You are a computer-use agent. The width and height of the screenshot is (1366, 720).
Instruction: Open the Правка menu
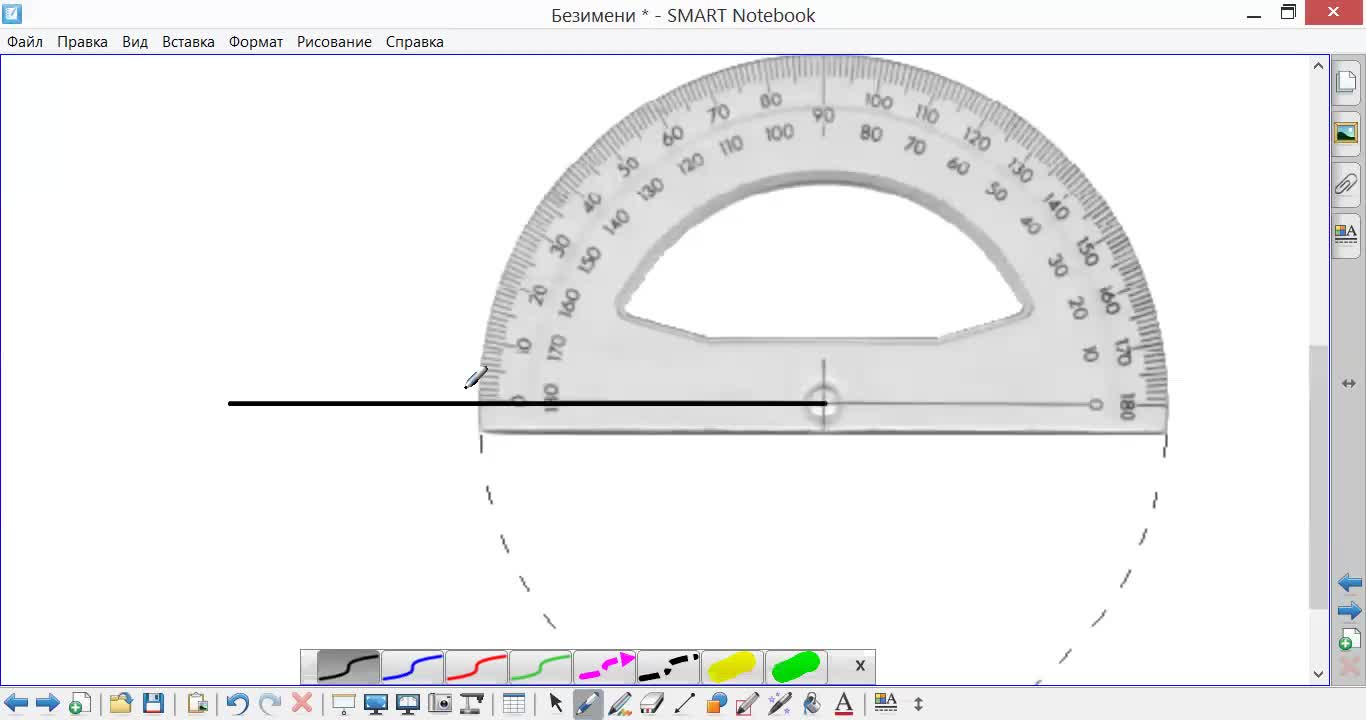82,42
